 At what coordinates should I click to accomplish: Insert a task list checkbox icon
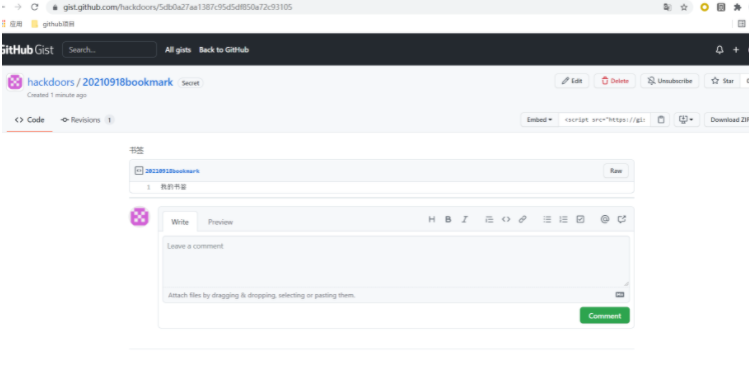pos(580,219)
